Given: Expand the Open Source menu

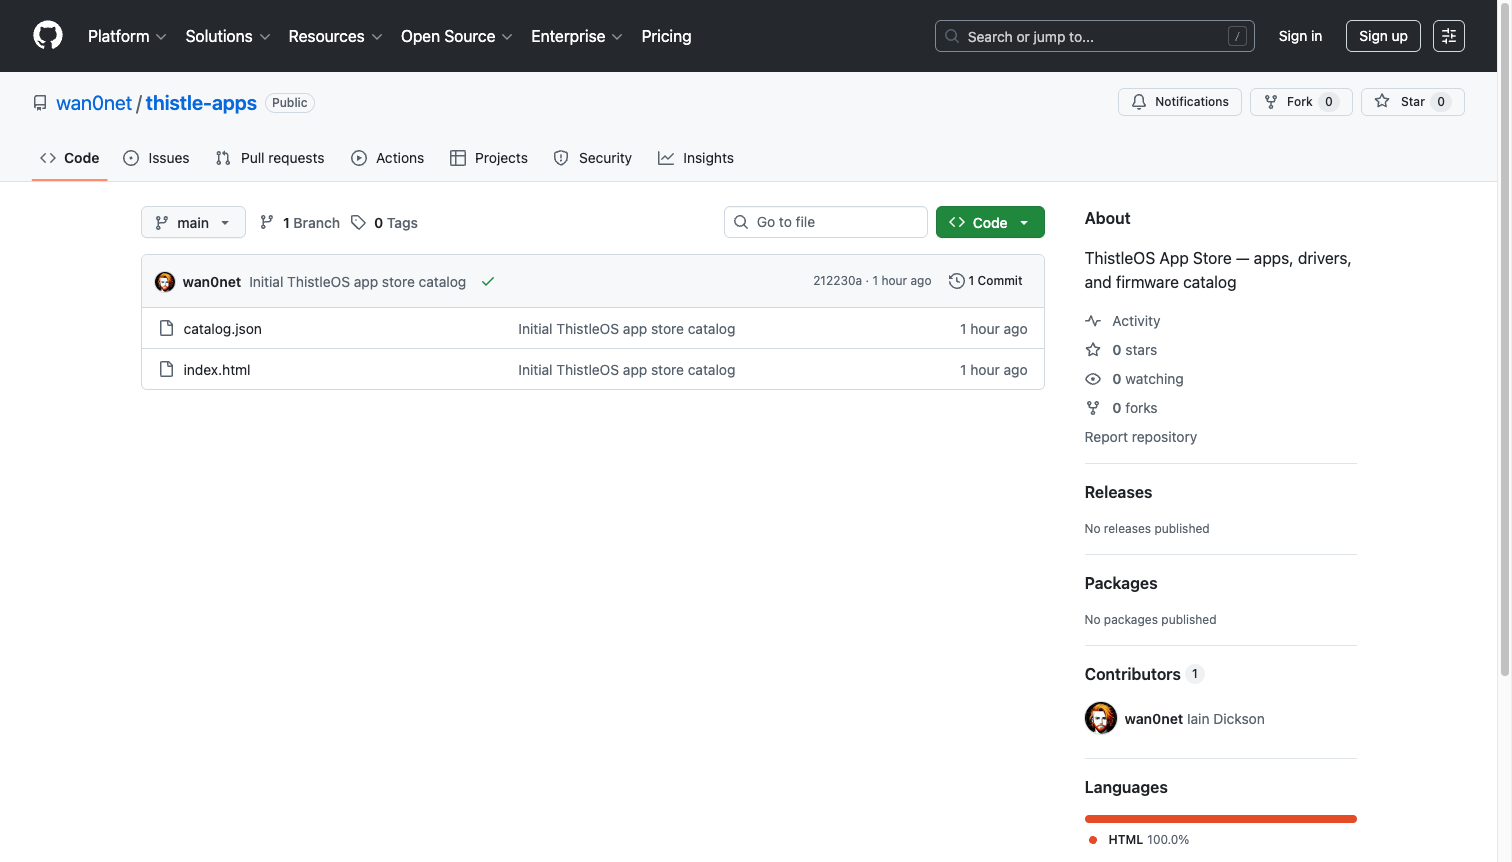Looking at the screenshot, I should (456, 36).
